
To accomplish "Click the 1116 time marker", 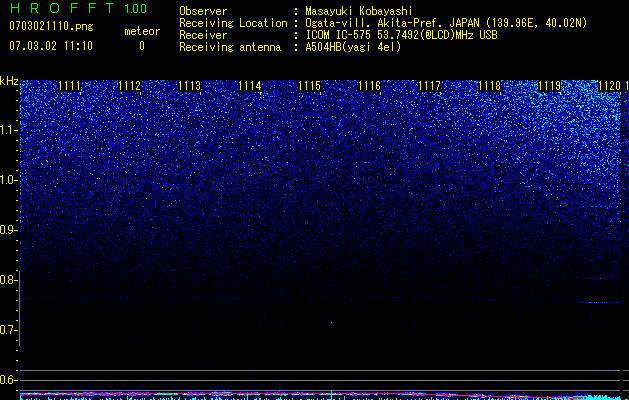I will (369, 86).
